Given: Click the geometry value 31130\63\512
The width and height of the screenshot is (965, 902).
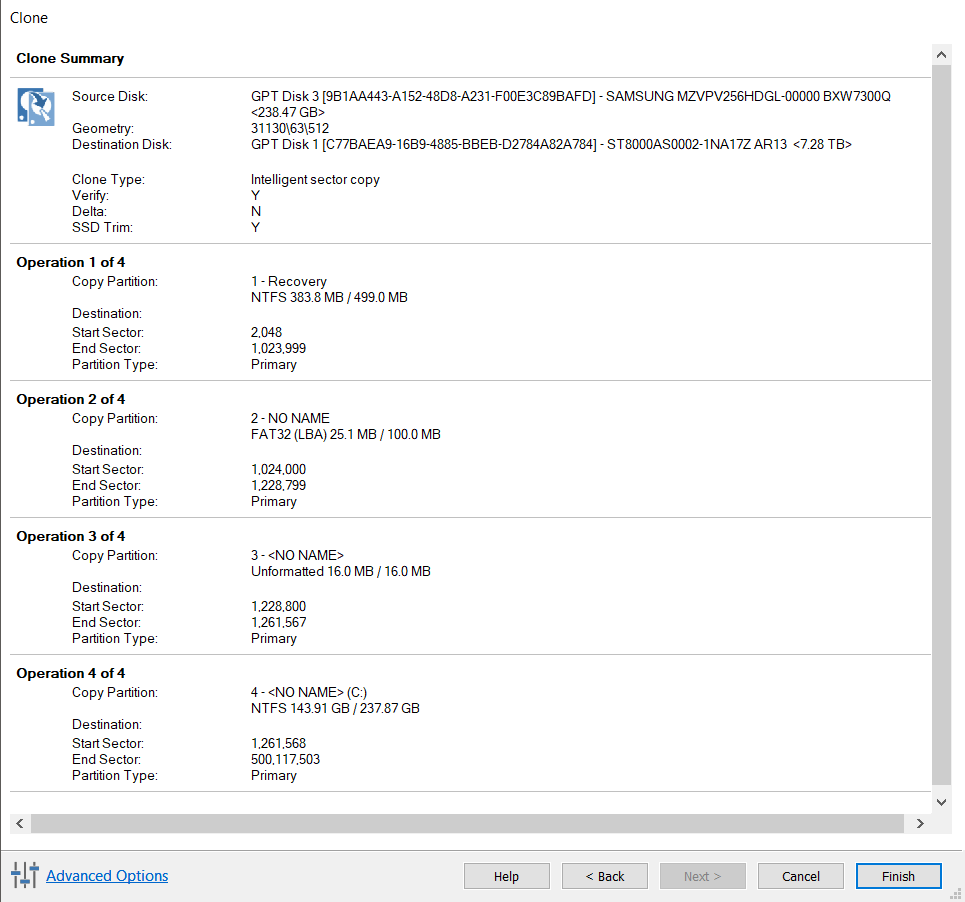Looking at the screenshot, I should coord(290,128).
